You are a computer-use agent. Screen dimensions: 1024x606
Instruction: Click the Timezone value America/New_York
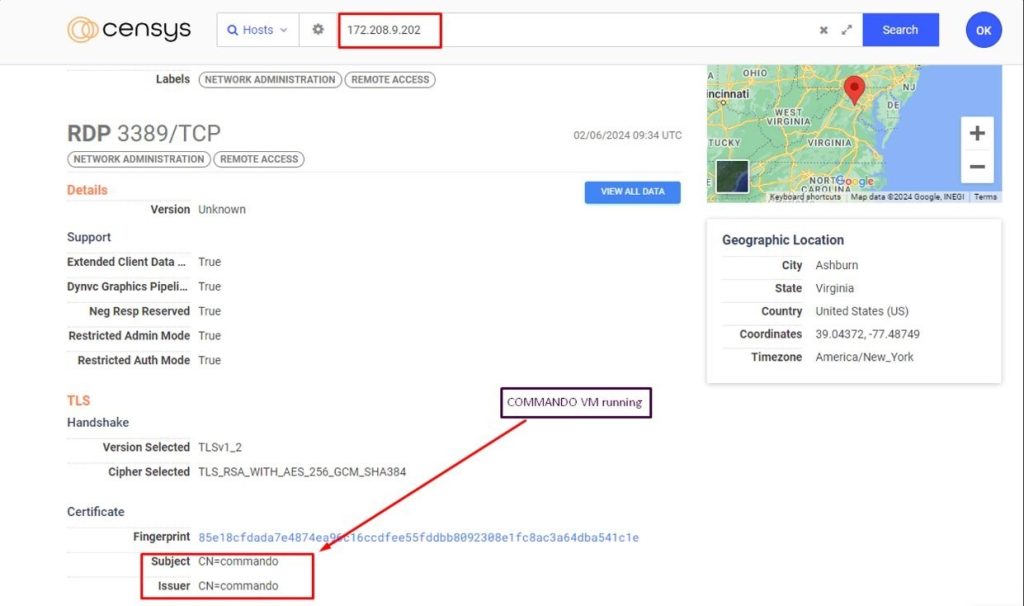864,357
